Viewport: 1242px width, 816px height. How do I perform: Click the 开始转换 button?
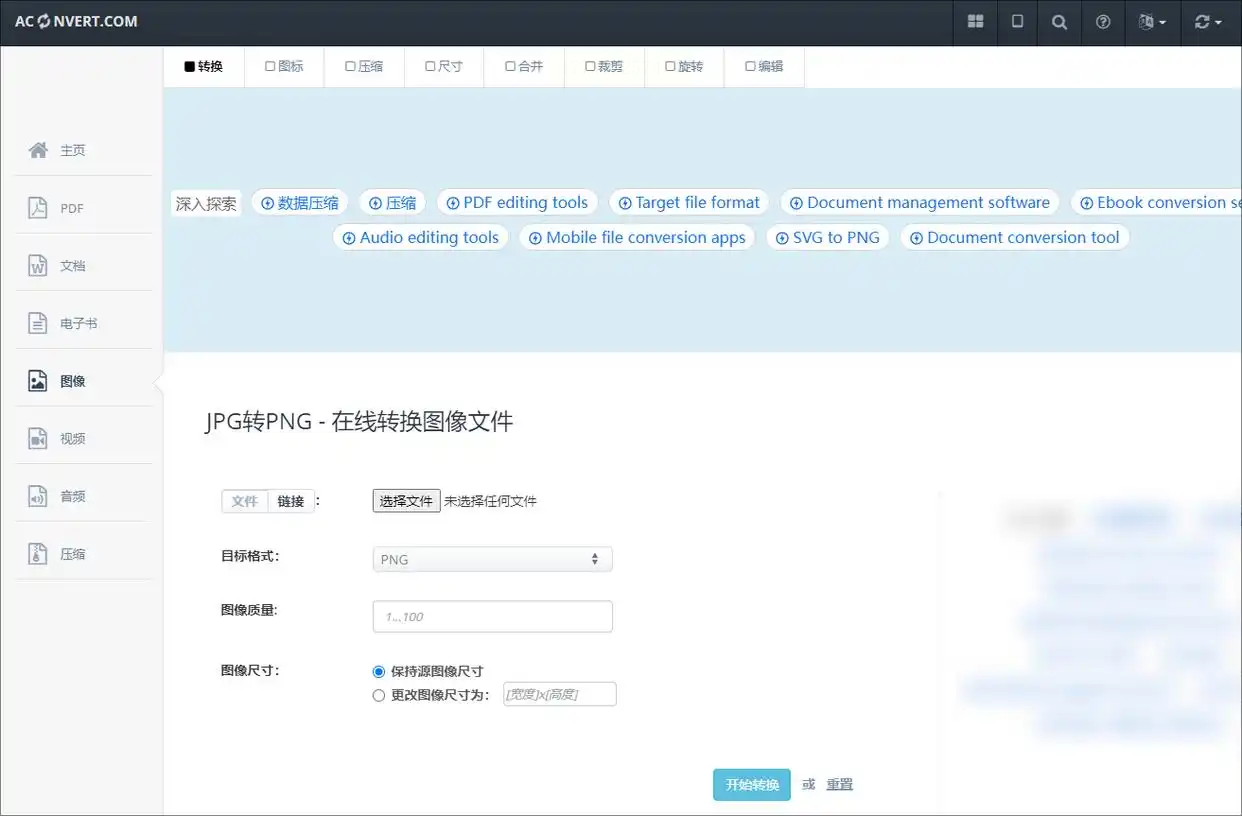click(x=752, y=785)
